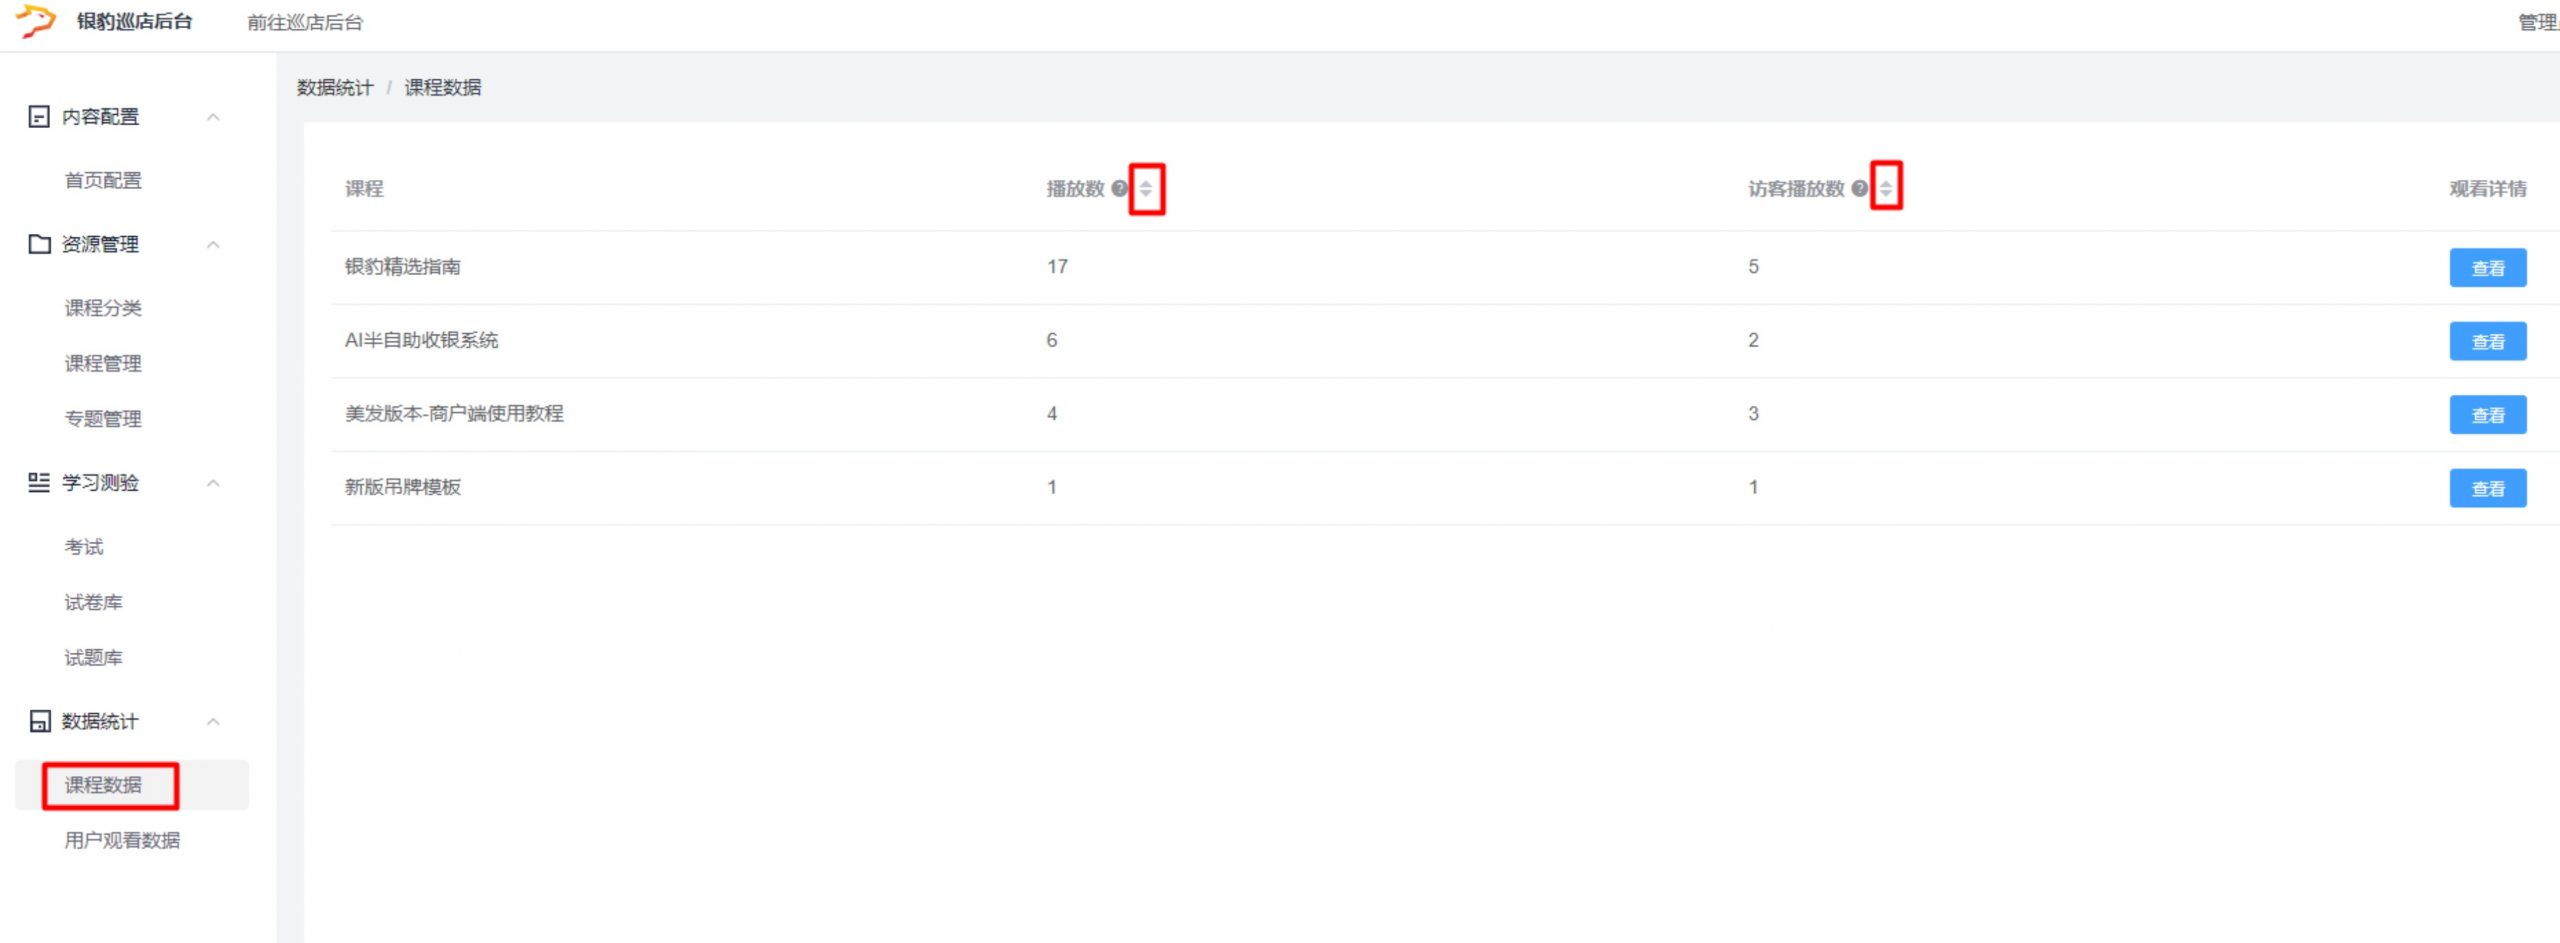
Task: Open the 课程管理 sidebar item
Action: [103, 363]
